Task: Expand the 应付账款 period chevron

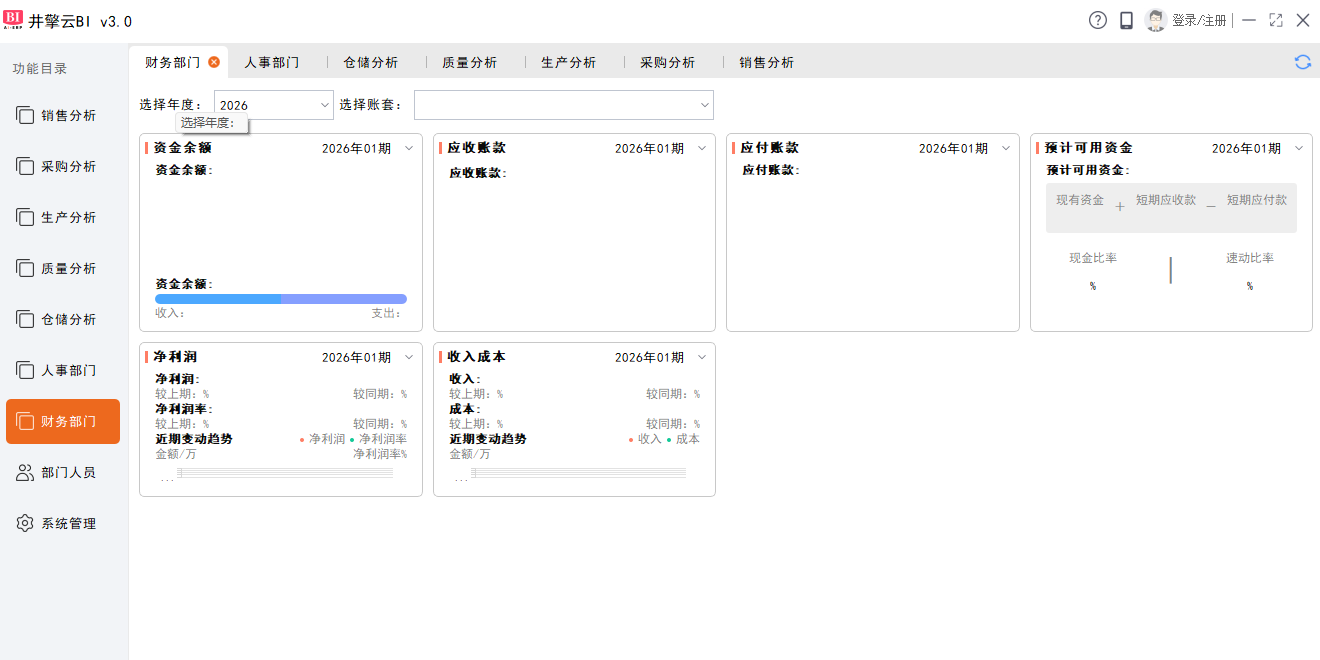Action: coord(1005,149)
